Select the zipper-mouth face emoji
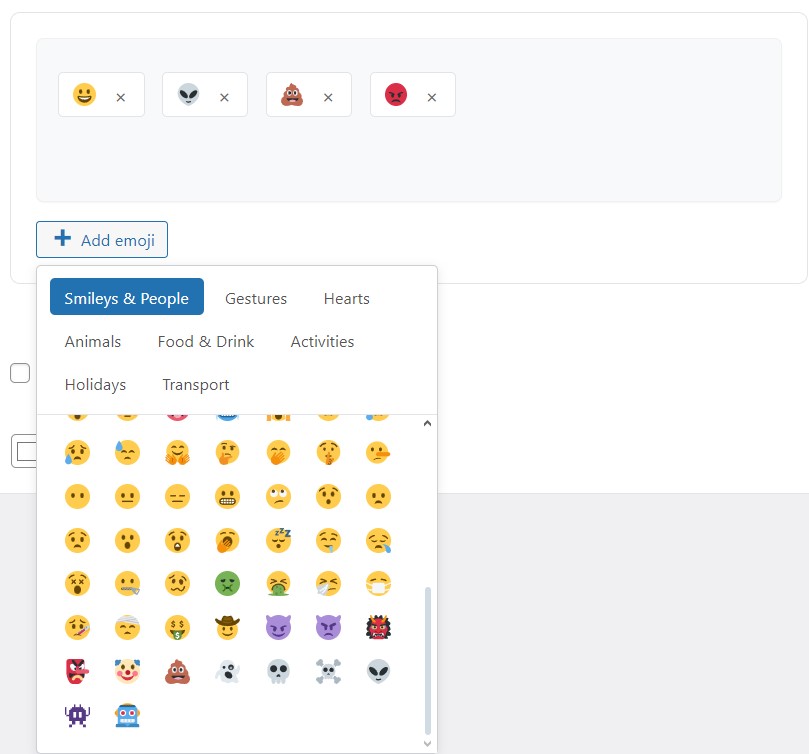The width and height of the screenshot is (809, 754). (127, 584)
